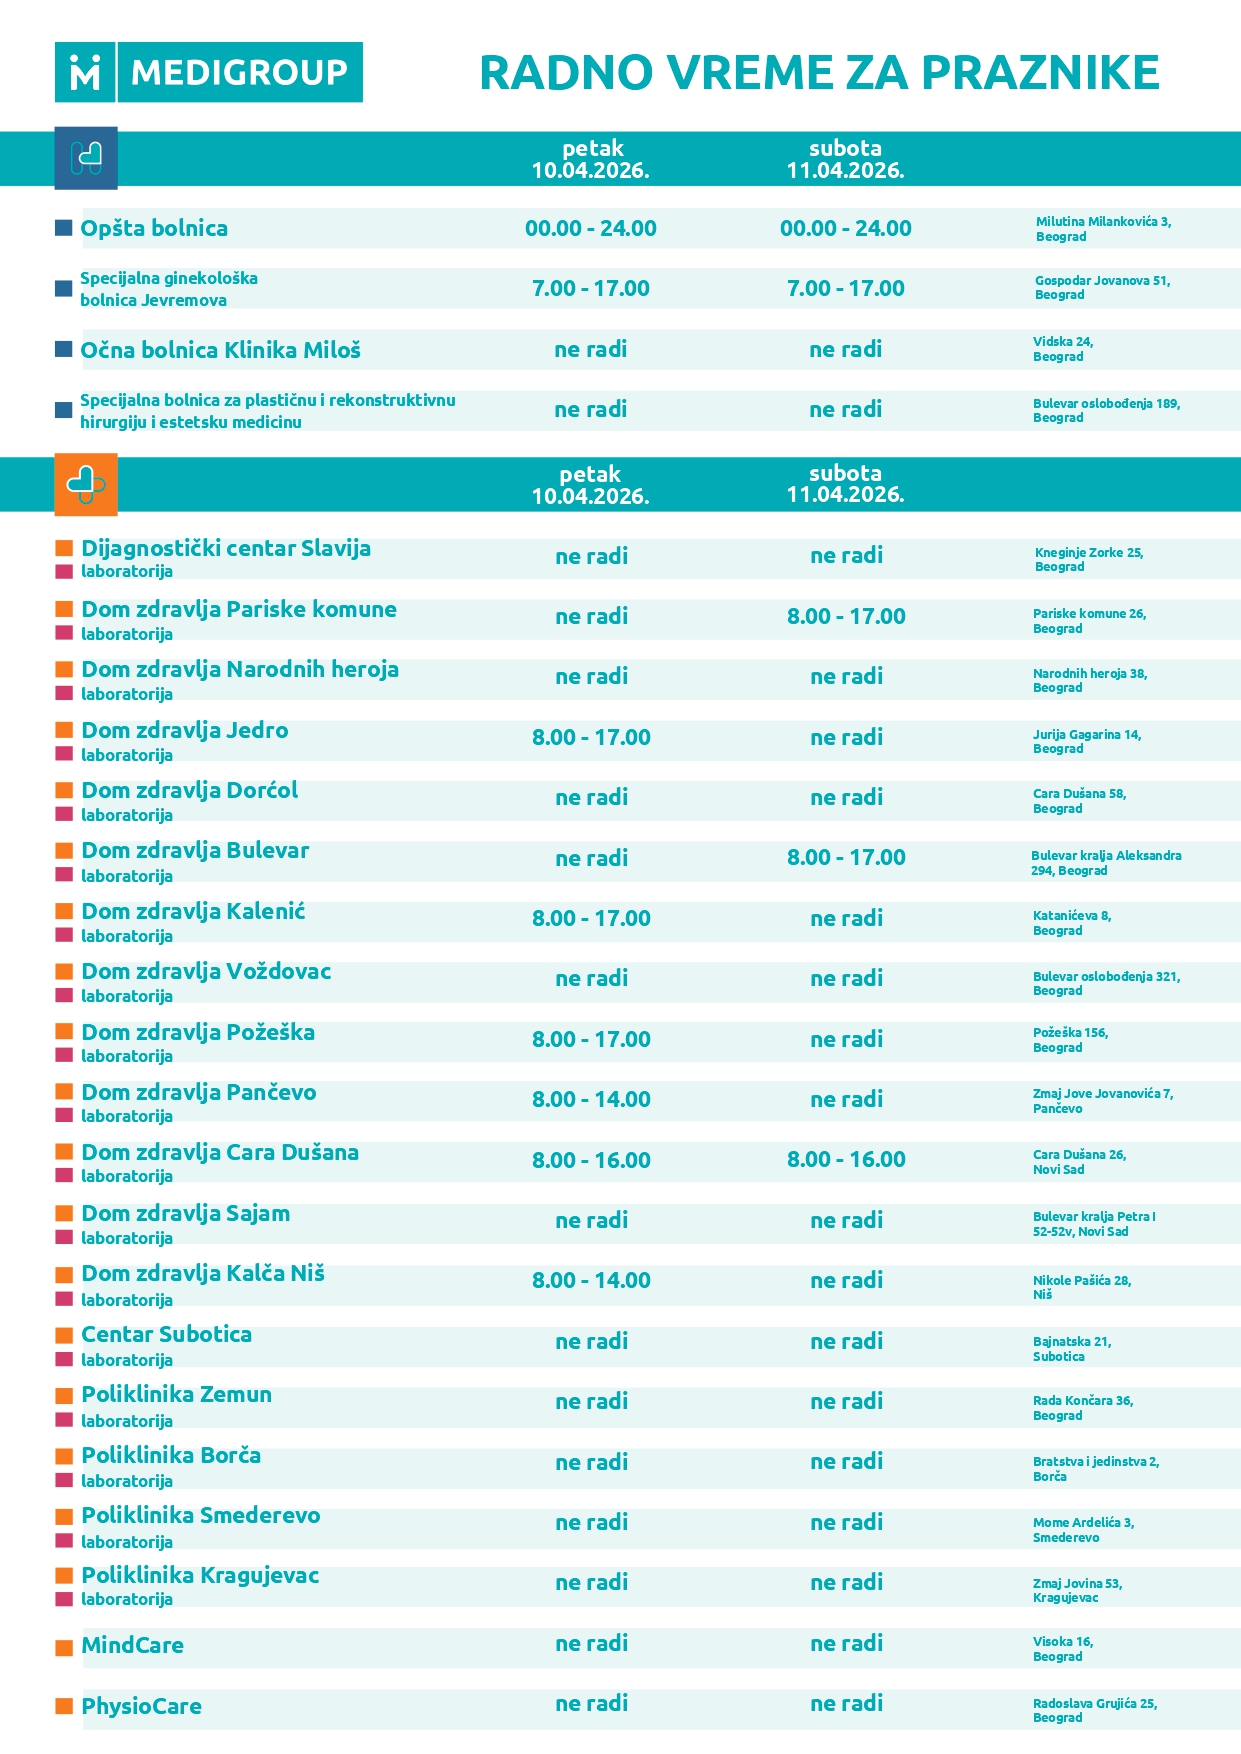Click the RADNO VREME ZA PRAZNIKE title
Image resolution: width=1241 pixels, height=1754 pixels.
click(x=819, y=72)
